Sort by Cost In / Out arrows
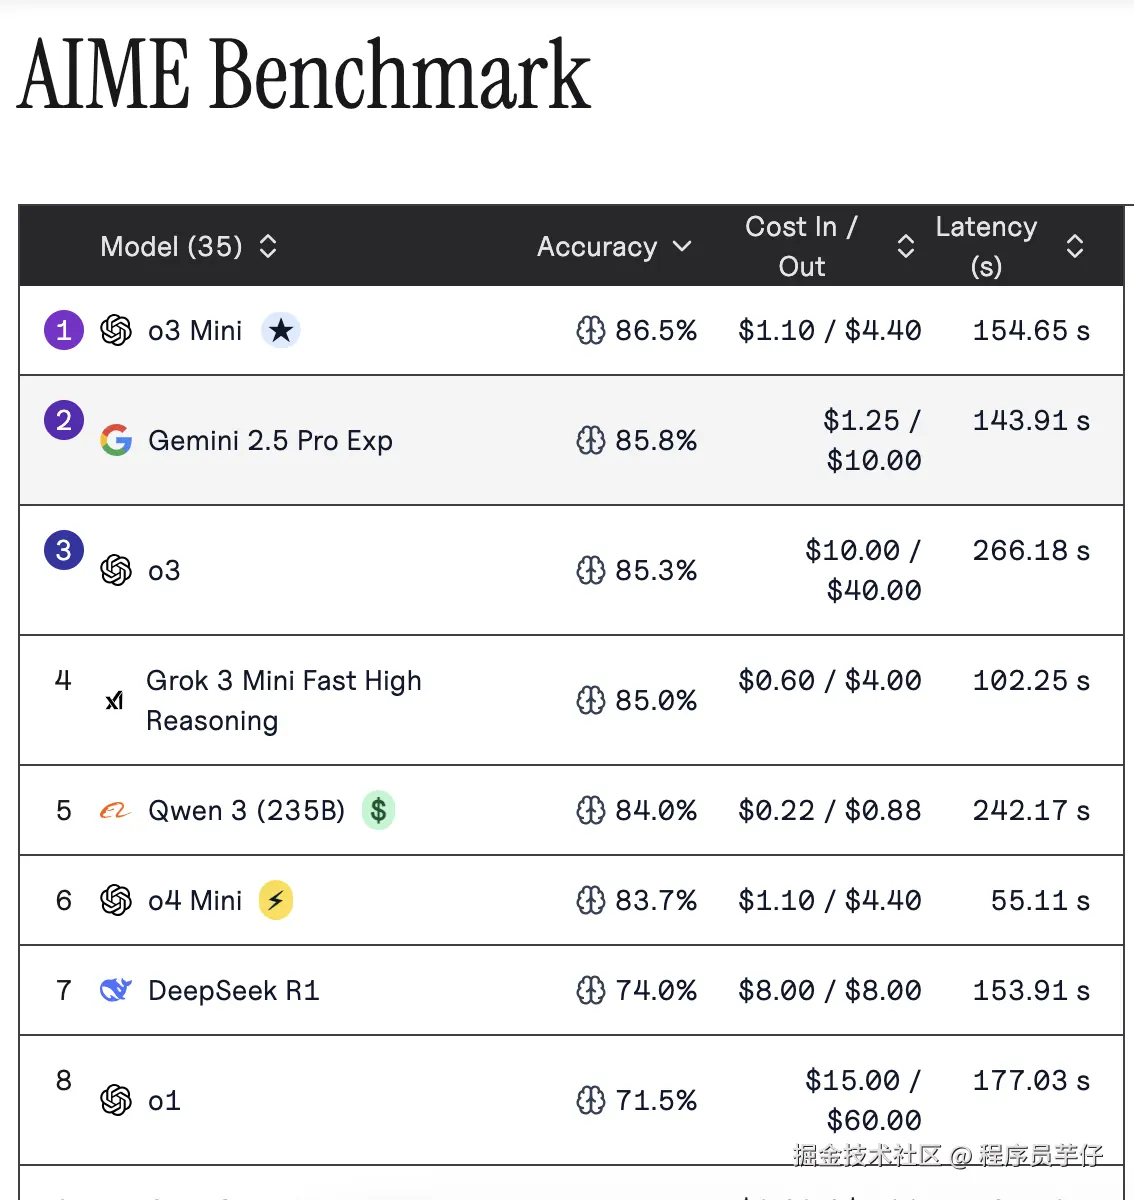Screen dimensions: 1134x1200 tap(905, 246)
